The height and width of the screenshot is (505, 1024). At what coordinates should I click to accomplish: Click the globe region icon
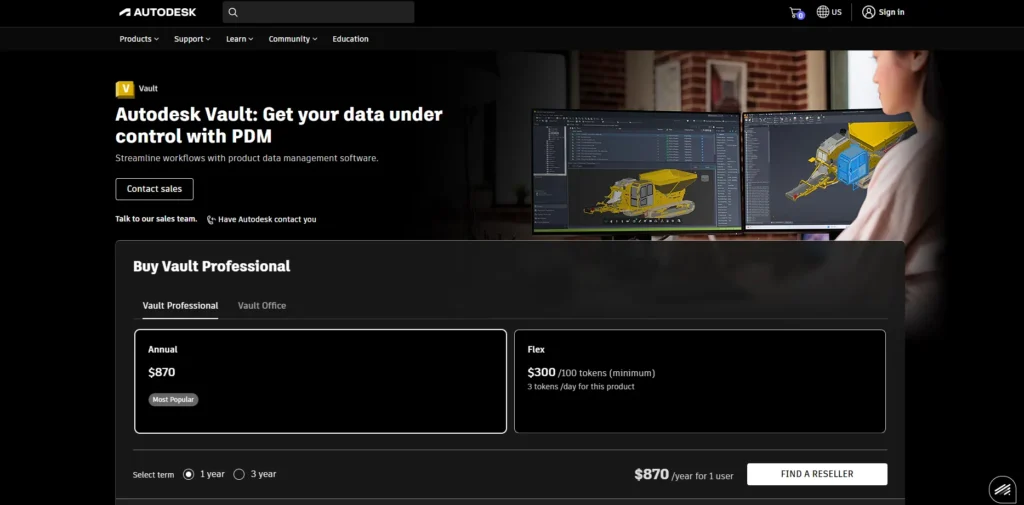tap(823, 12)
